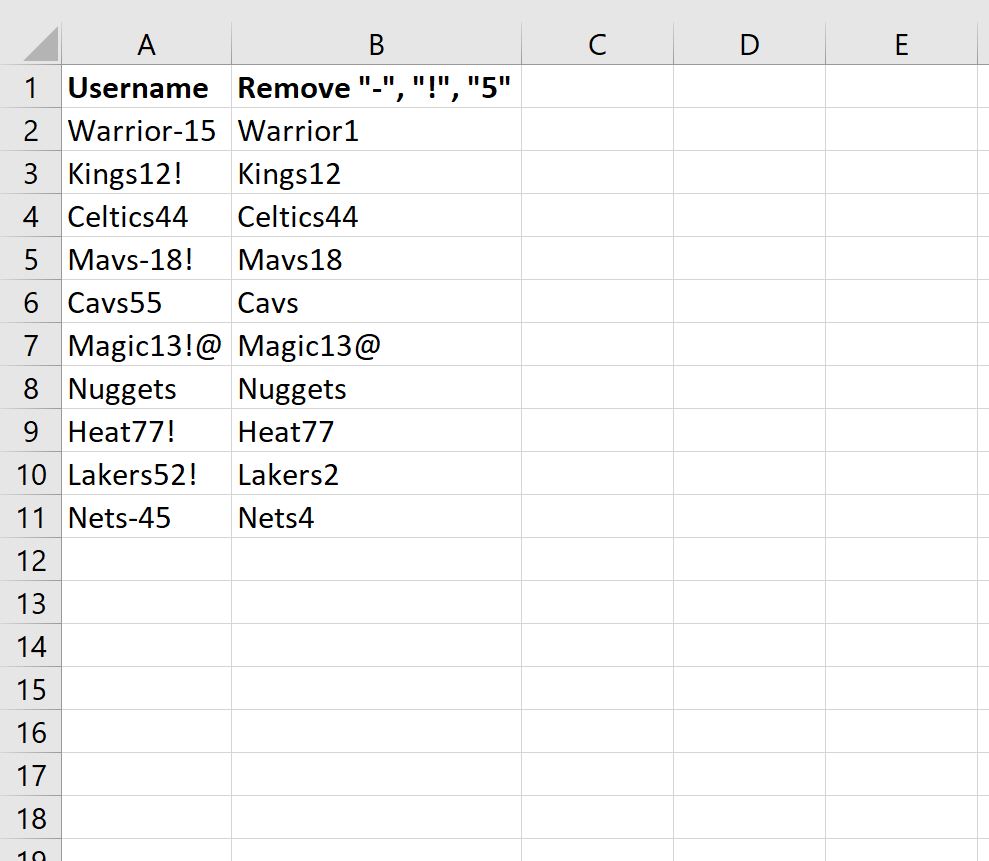Click the Select All triangle above row 1
989x861 pixels.
tap(33, 44)
